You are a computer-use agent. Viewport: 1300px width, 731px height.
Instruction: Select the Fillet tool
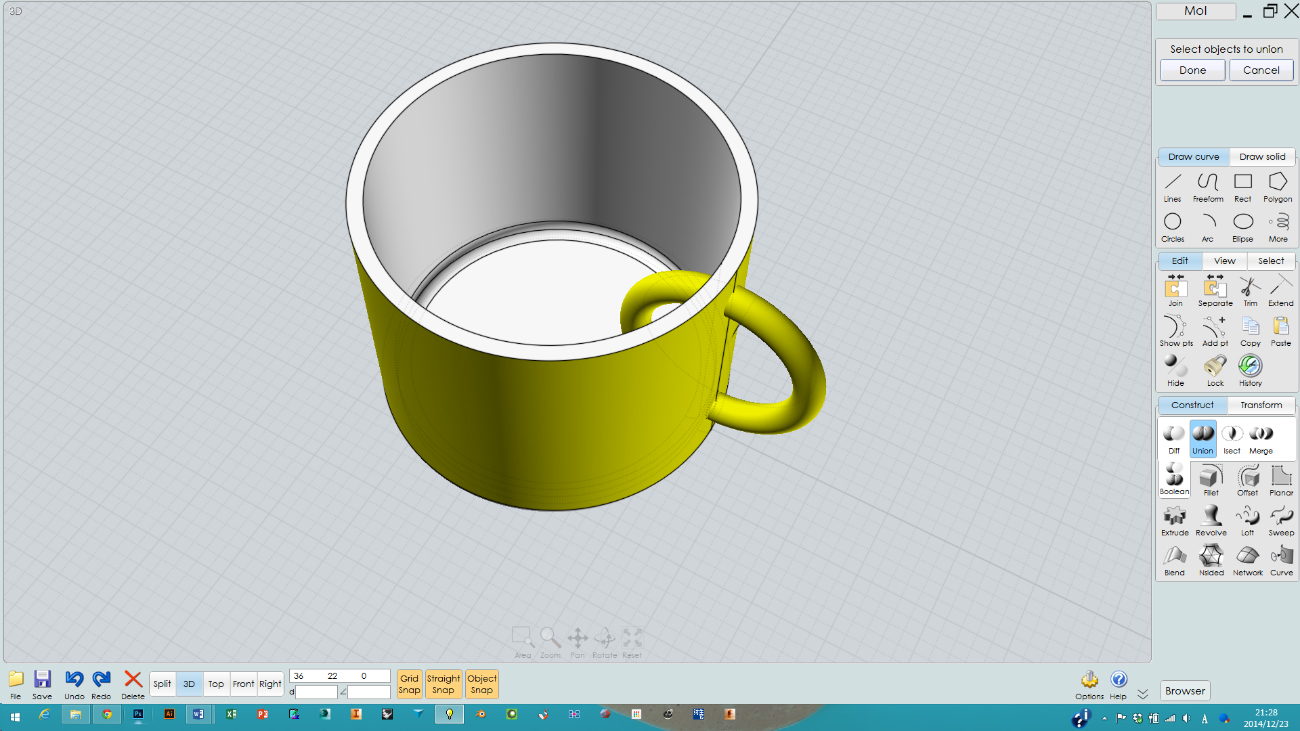click(1211, 479)
